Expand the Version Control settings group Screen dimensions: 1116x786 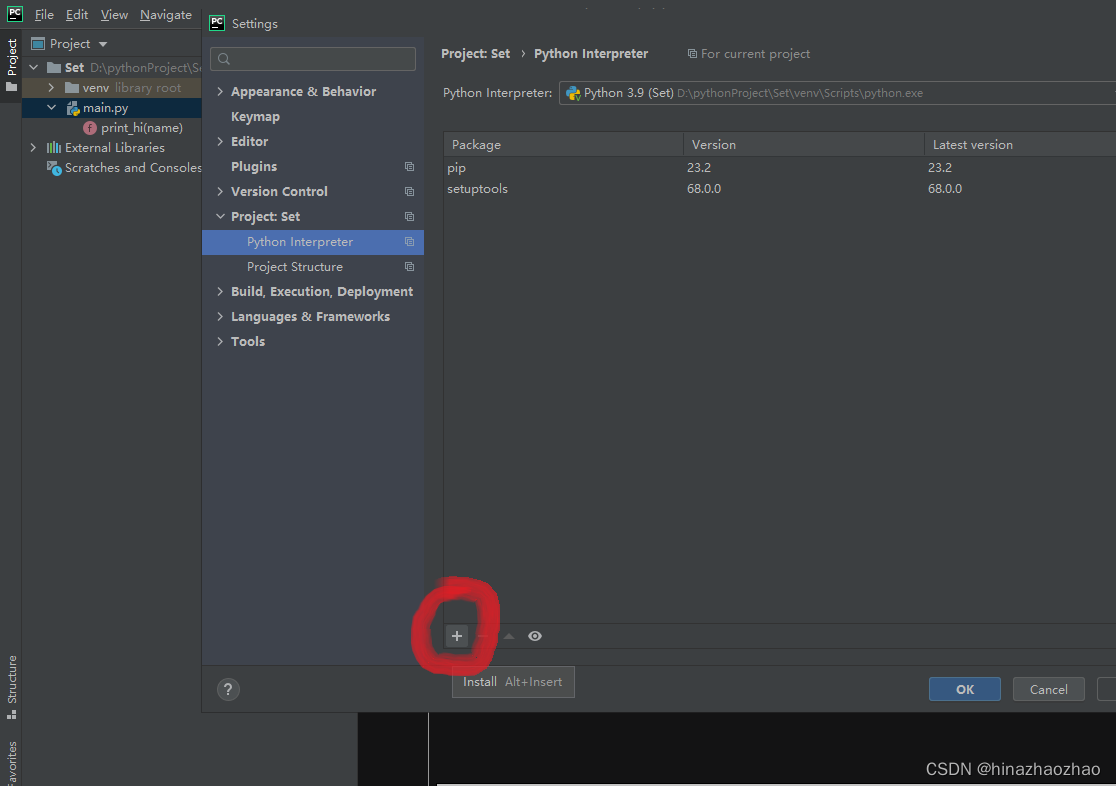pyautogui.click(x=220, y=192)
